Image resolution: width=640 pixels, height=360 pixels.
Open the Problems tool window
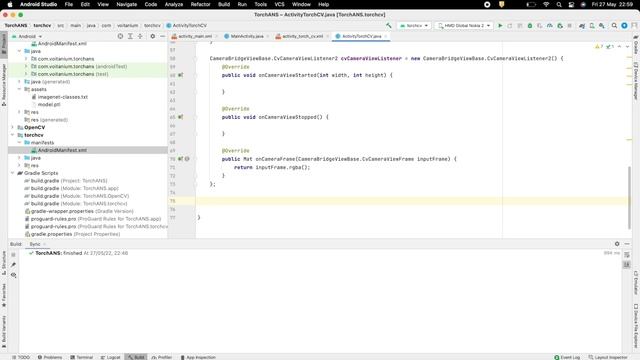pyautogui.click(x=50, y=357)
